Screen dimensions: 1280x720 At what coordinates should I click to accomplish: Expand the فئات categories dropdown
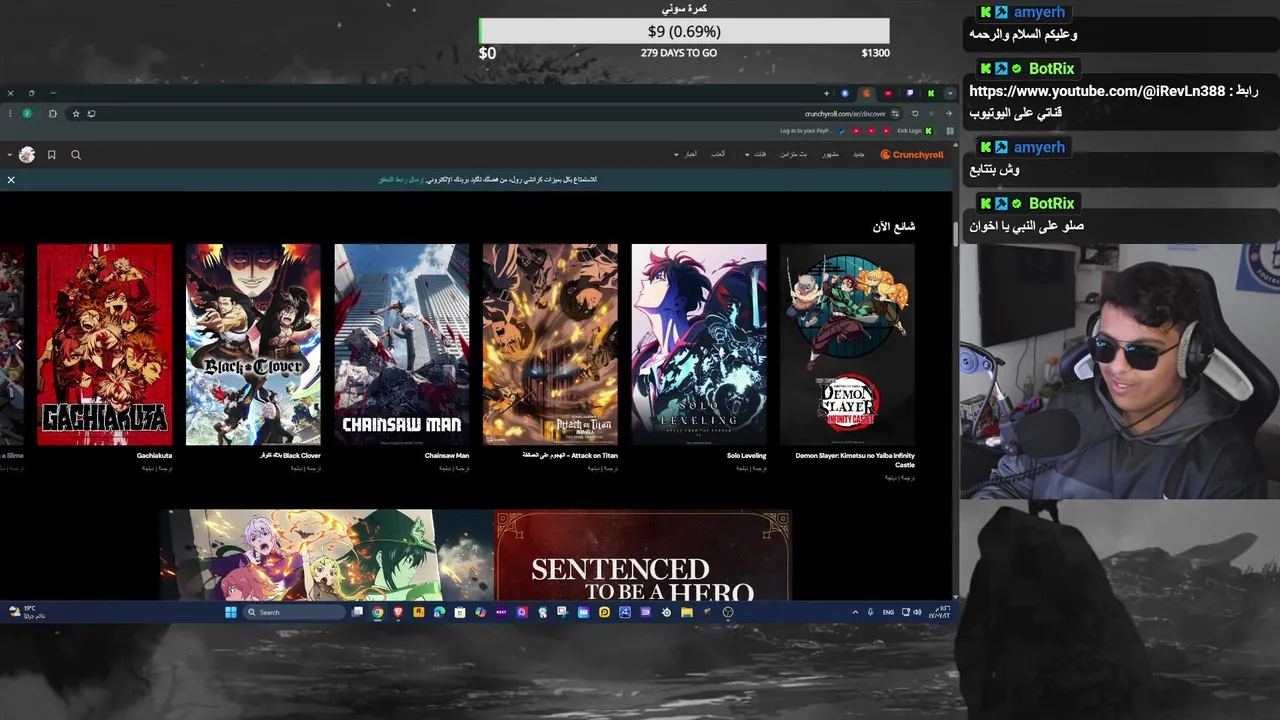(x=754, y=155)
